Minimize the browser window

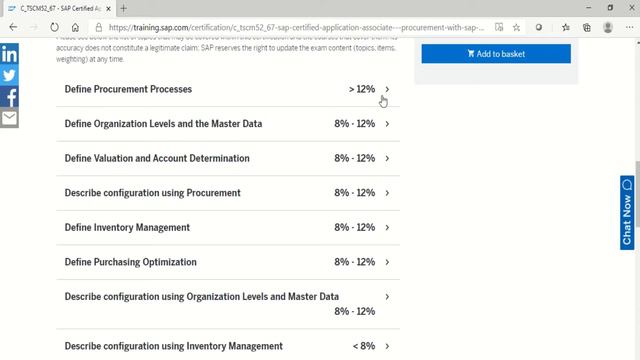589,8
